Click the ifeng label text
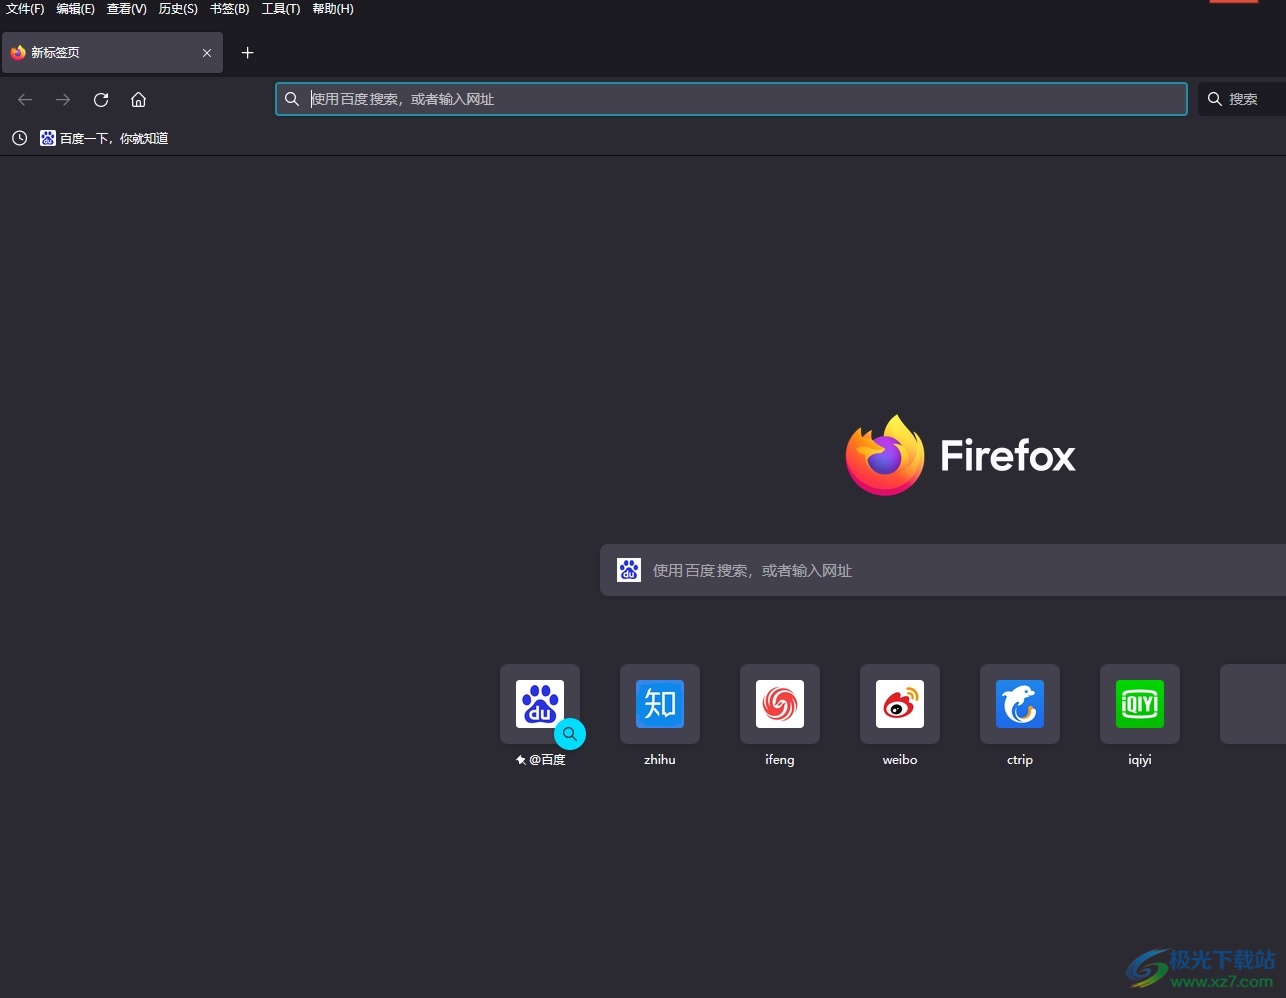Screen dimensions: 1286x998 (x=780, y=760)
